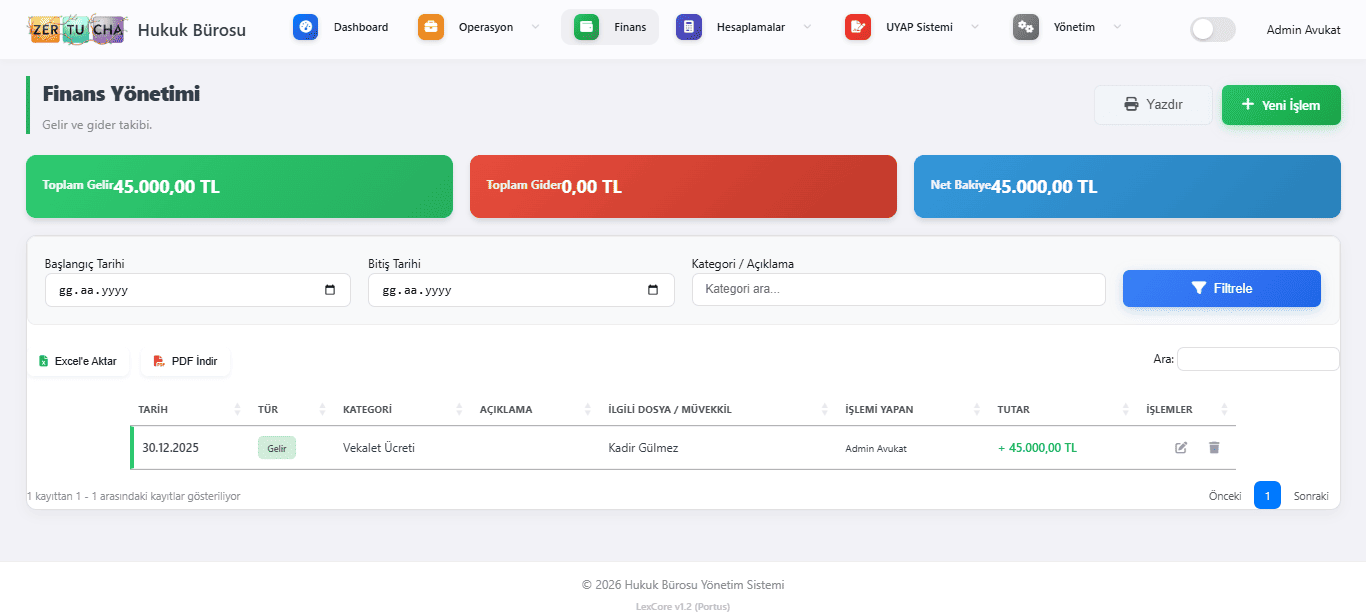Toggle the switch next to Admin Avukat
This screenshot has width=1366, height=613.
coord(1212,29)
